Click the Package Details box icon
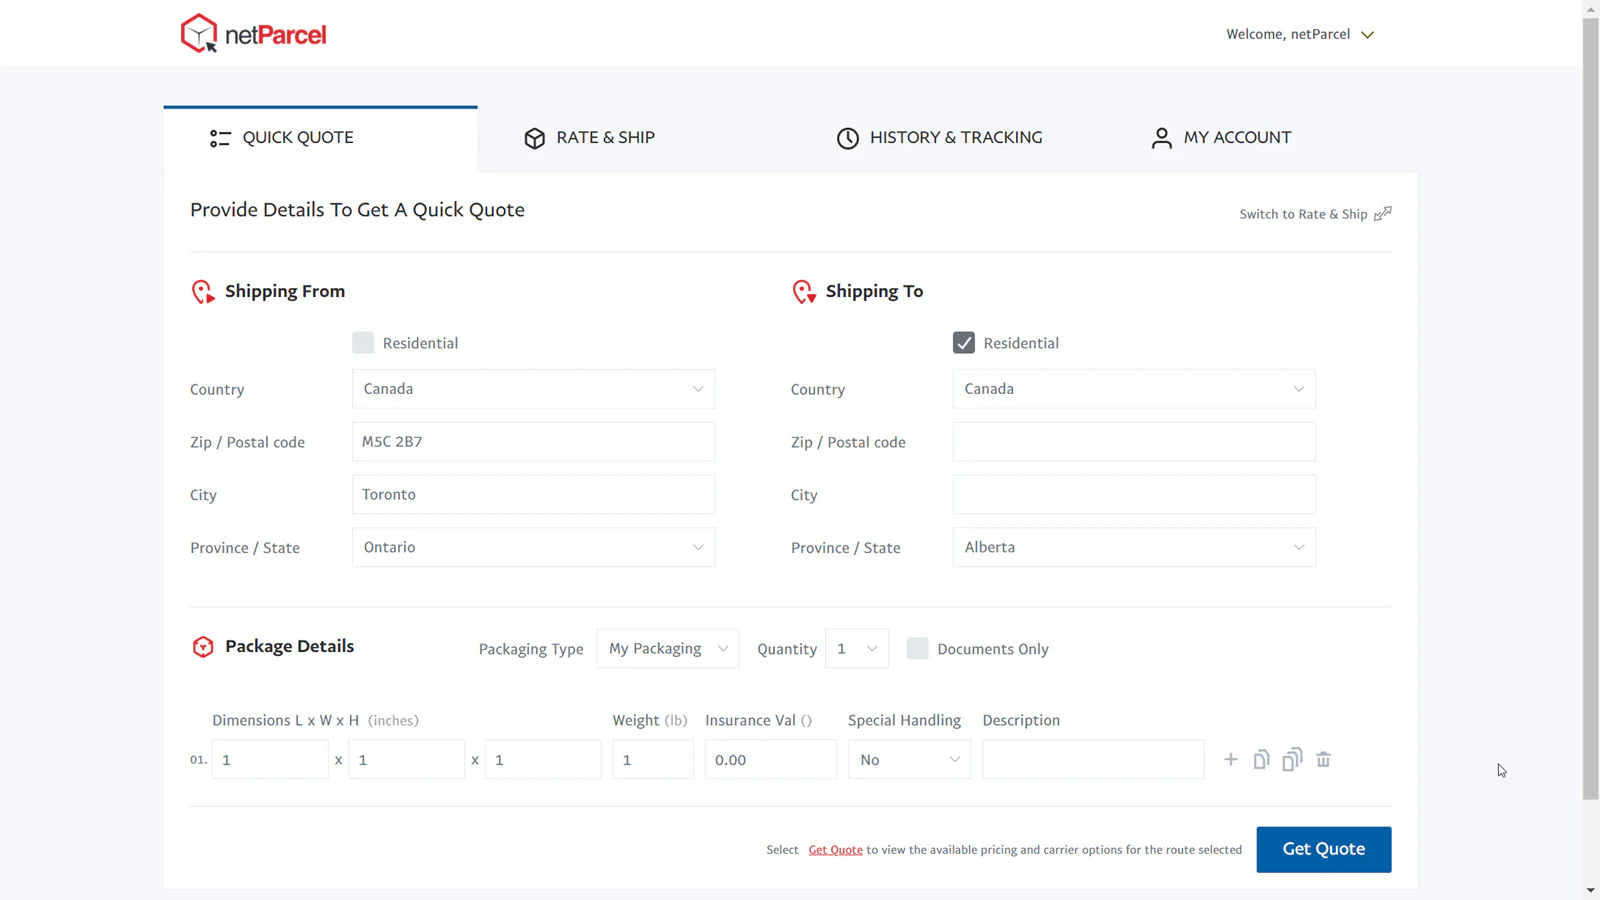1600x900 pixels. pos(203,646)
